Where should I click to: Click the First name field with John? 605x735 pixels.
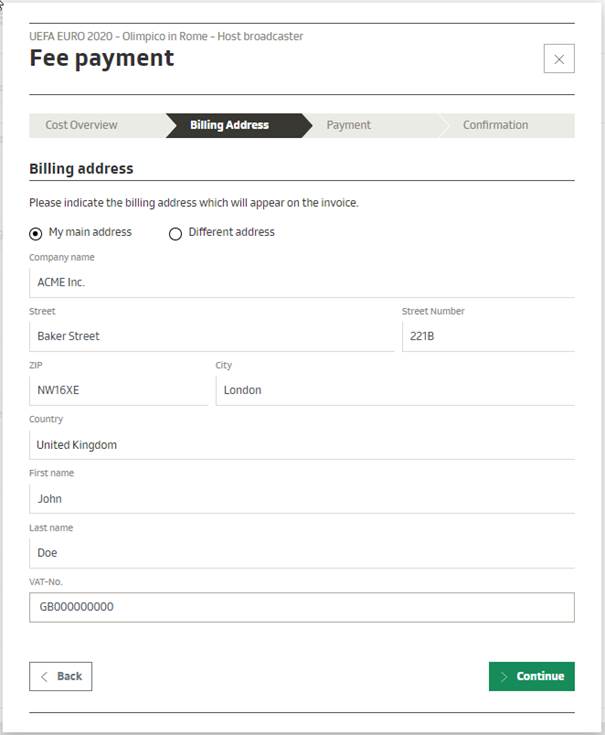(301, 498)
